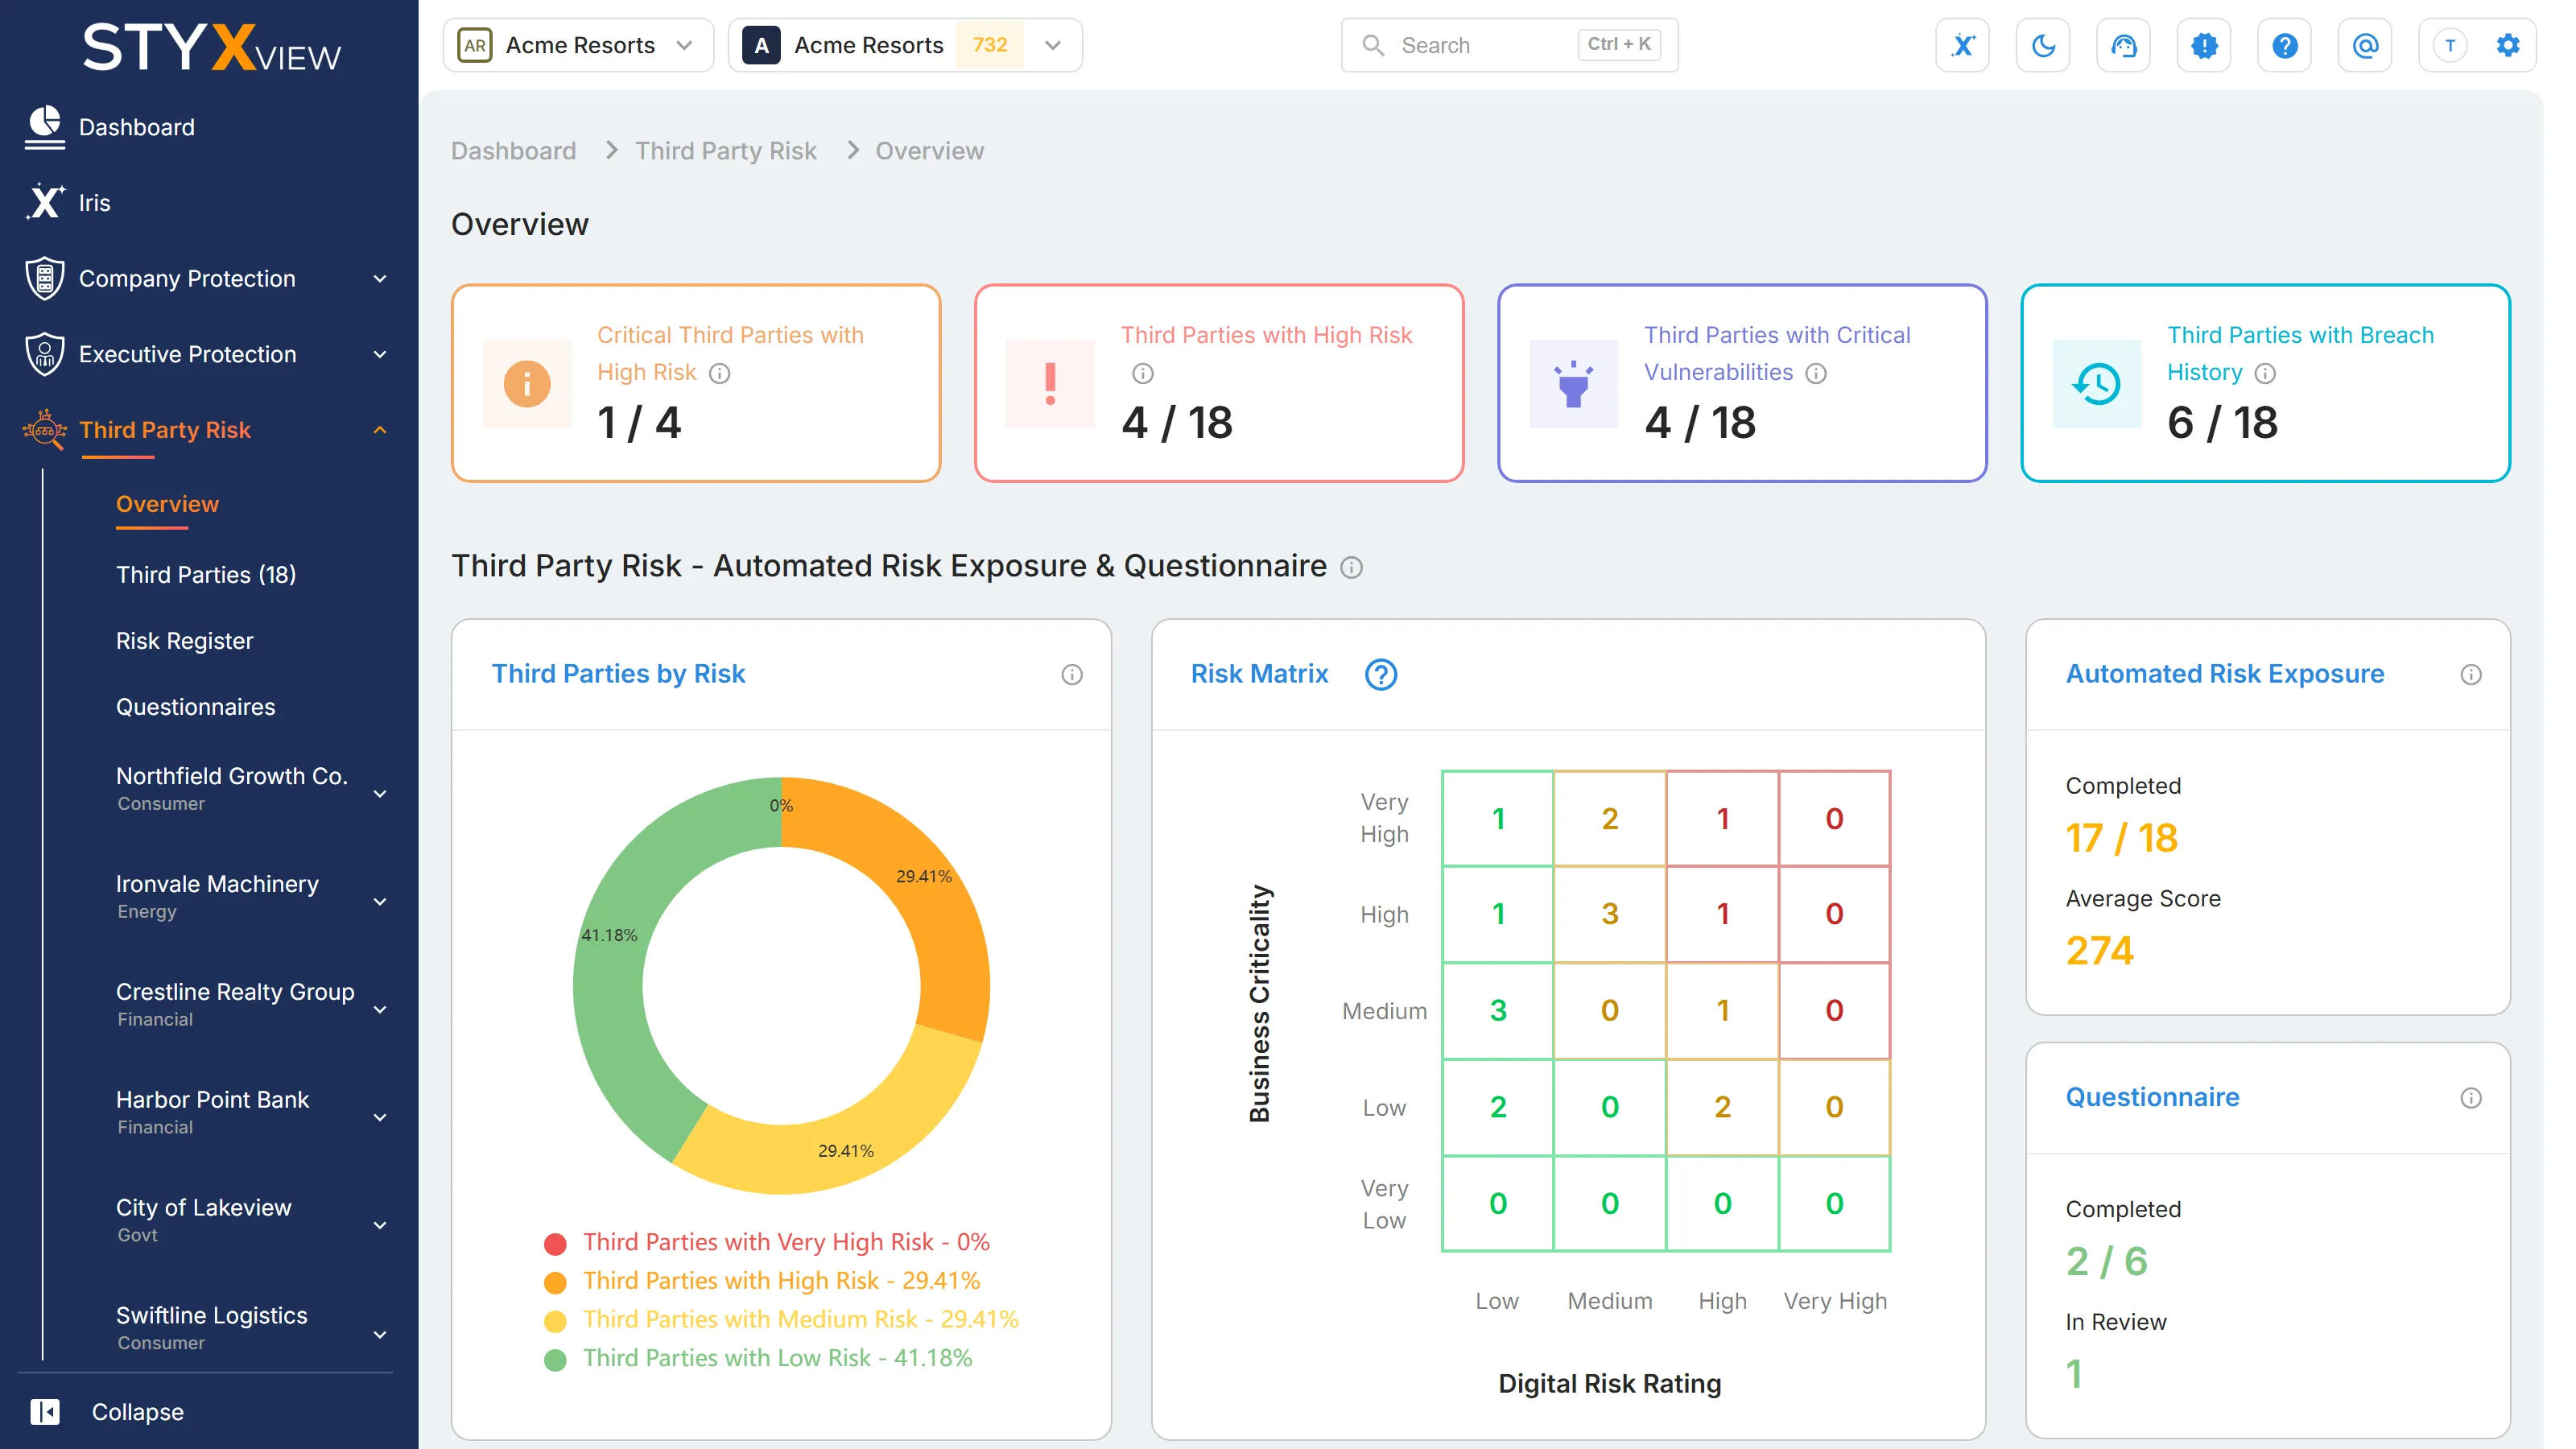Click the green Low Risk legend dot
The width and height of the screenshot is (2576, 1449).
pyautogui.click(x=555, y=1360)
